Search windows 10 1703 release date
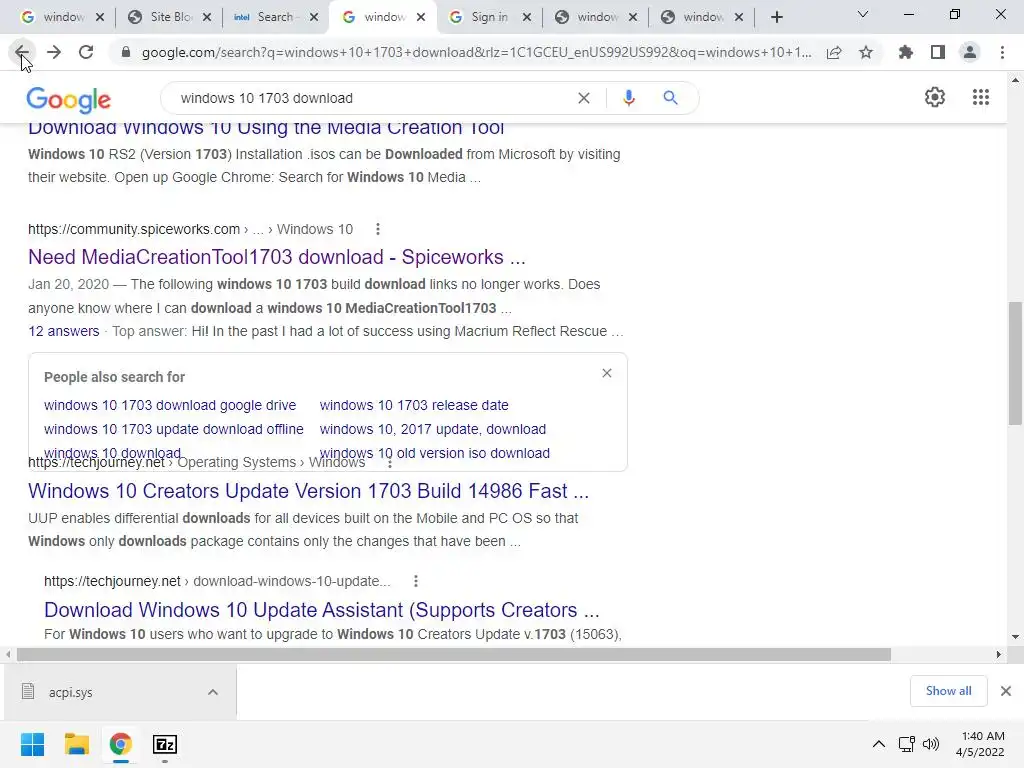Viewport: 1024px width, 768px height. [414, 405]
